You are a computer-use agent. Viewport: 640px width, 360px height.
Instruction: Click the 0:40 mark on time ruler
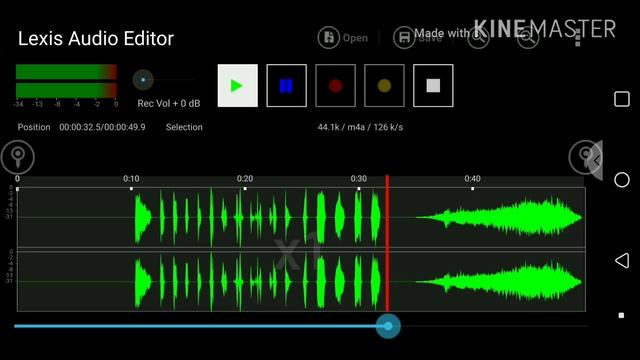472,179
